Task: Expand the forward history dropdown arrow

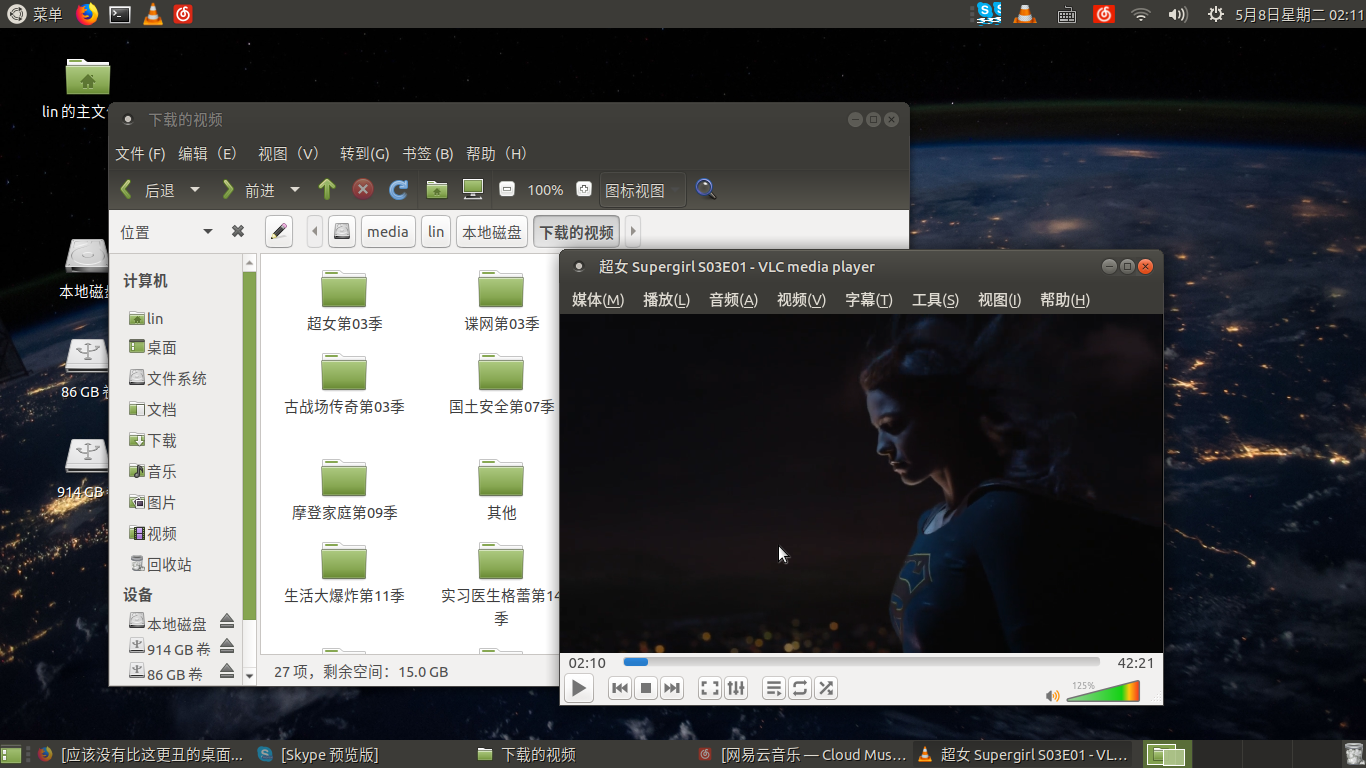Action: 295,189
